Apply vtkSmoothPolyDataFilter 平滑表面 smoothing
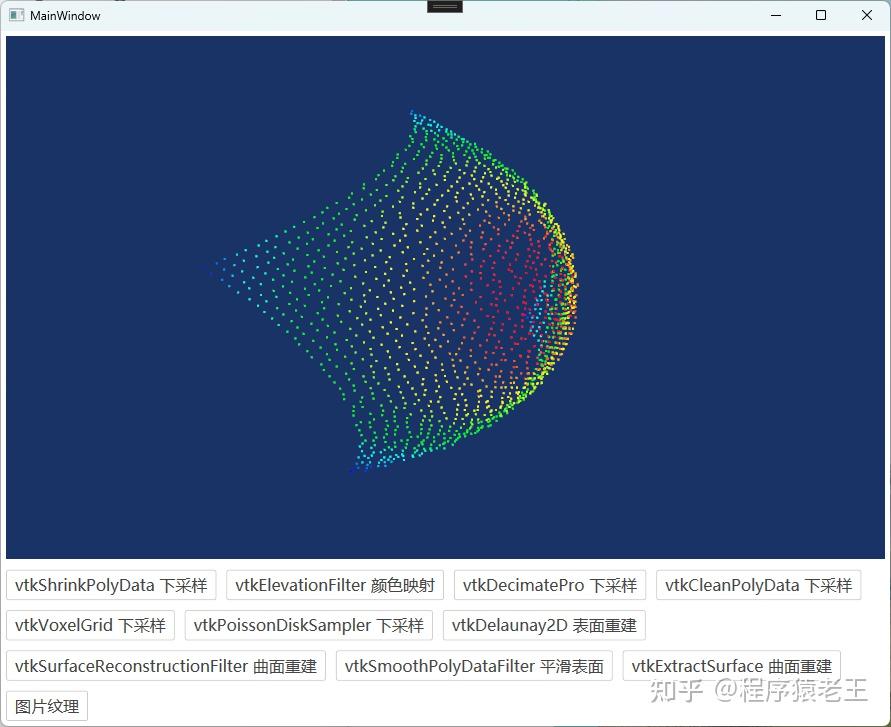This screenshot has height=727, width=891. 473,666
